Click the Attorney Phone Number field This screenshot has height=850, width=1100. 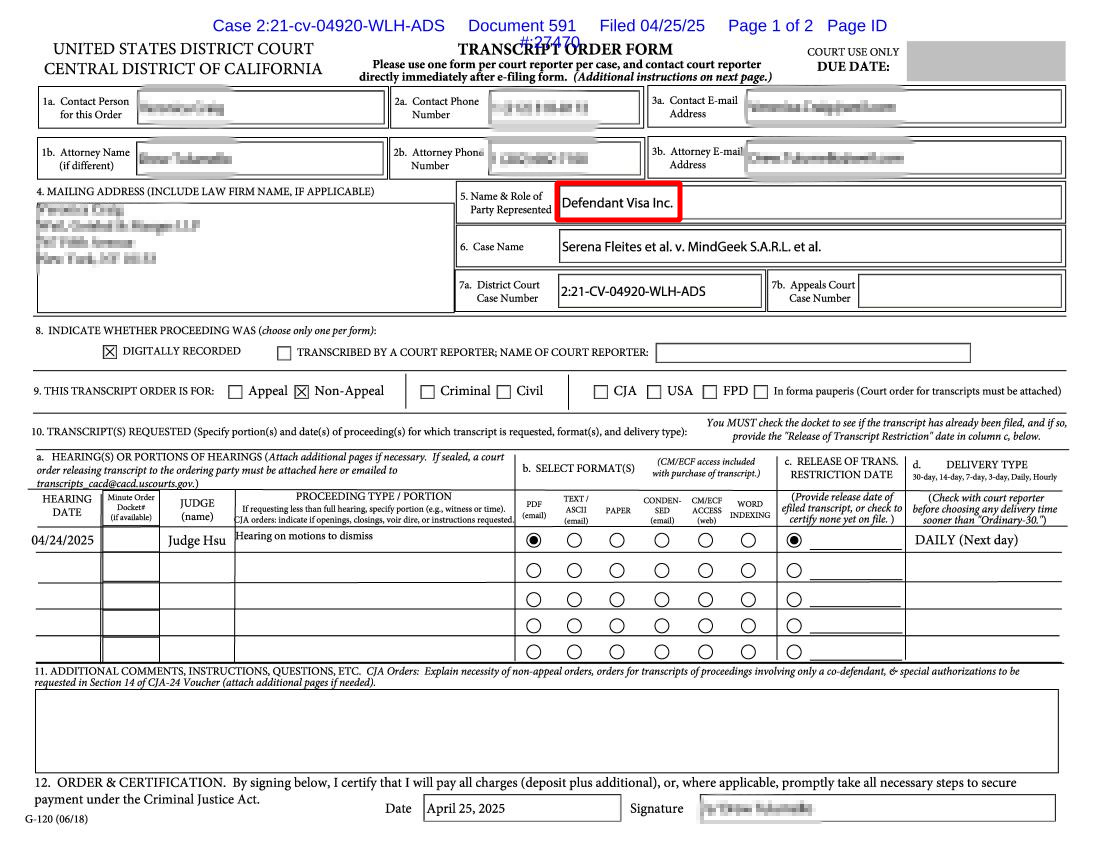coord(565,158)
